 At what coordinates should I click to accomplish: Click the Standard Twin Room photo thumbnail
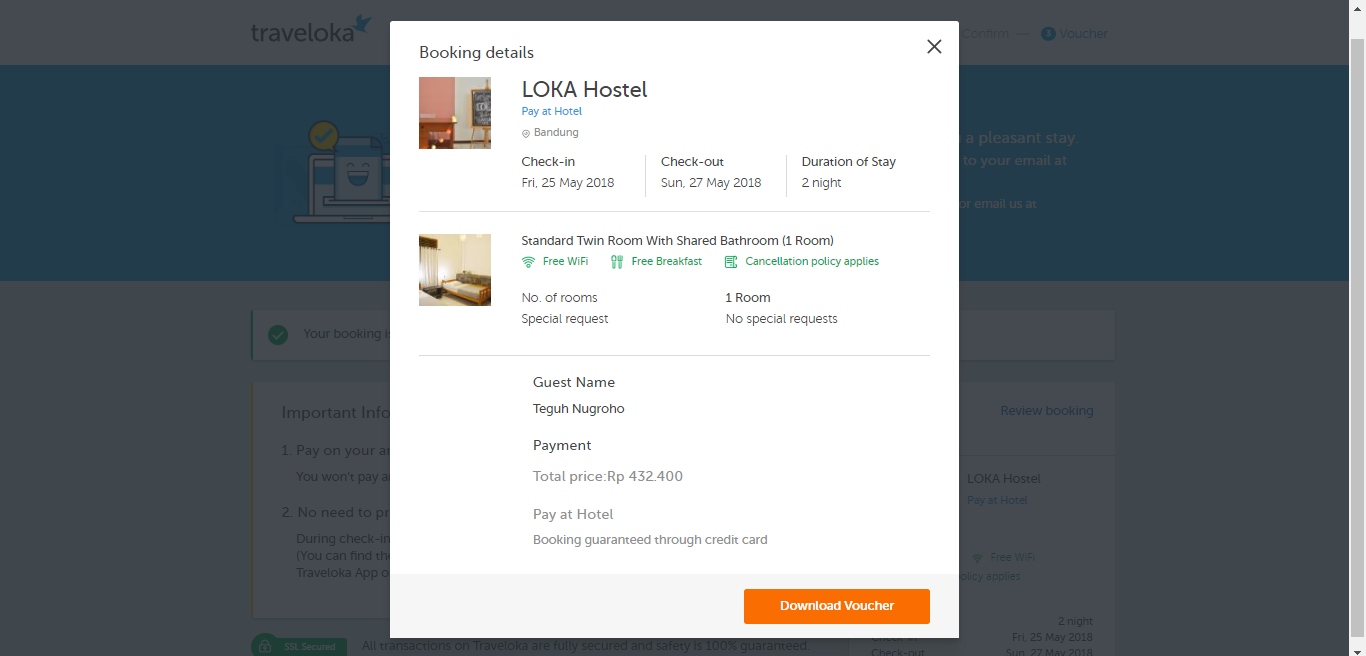point(455,270)
